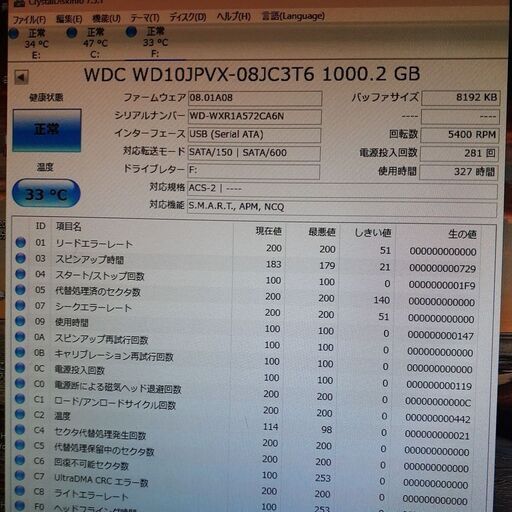Viewport: 512px width, 512px height.
Task: Click the 生の値 column header
Action: 462,234
